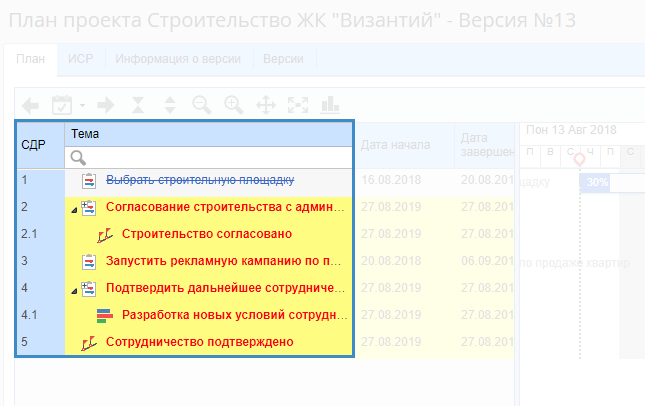This screenshot has height=406, width=645.
Task: Open task Запустить рекламную кампанию
Action: pos(223,261)
